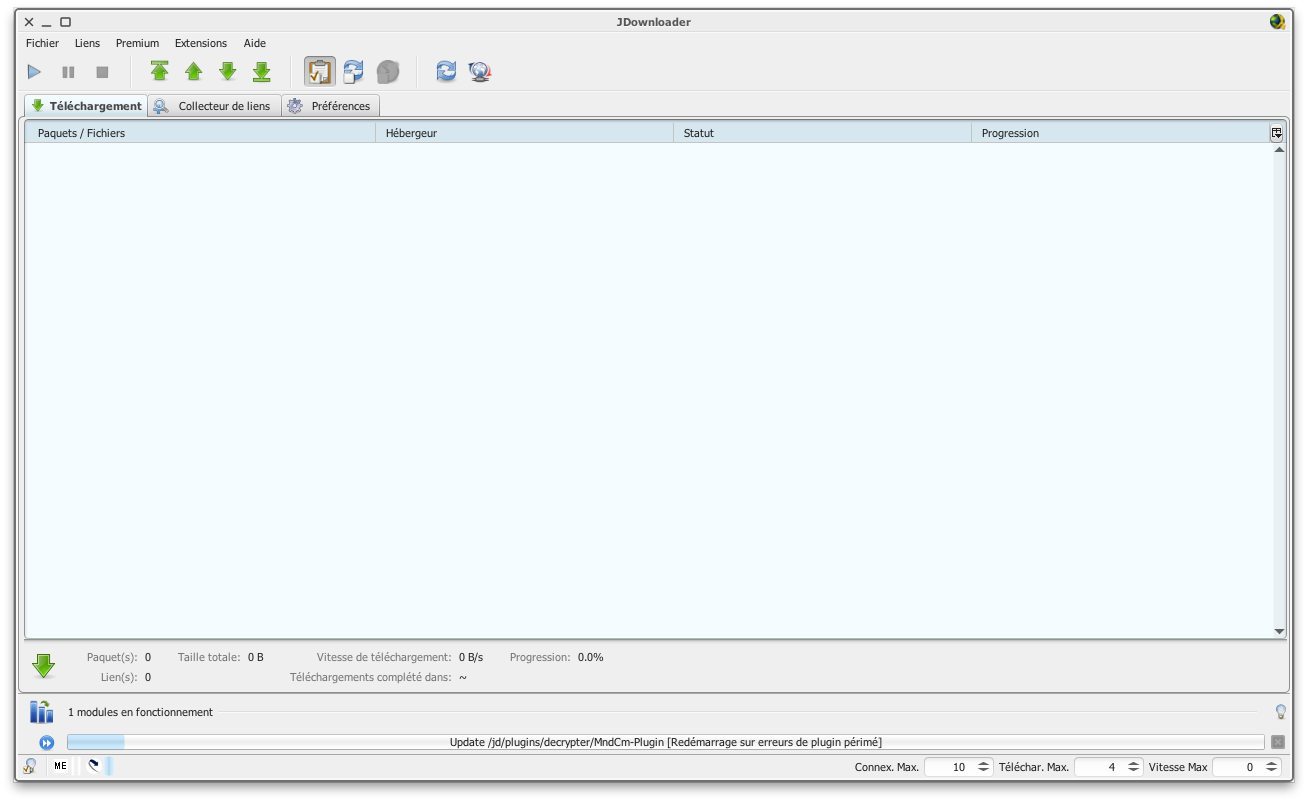The image size is (1308, 802).
Task: Move selection down with green down arrow
Action: tap(228, 72)
